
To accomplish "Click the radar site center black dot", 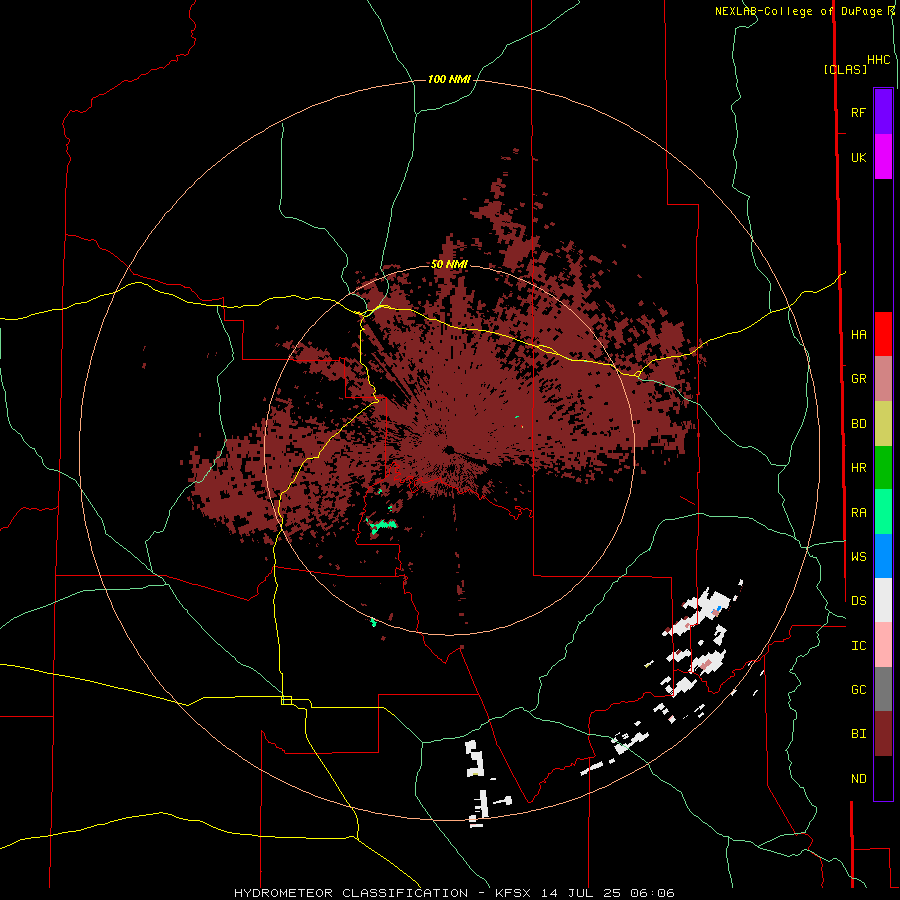I will pos(448,450).
